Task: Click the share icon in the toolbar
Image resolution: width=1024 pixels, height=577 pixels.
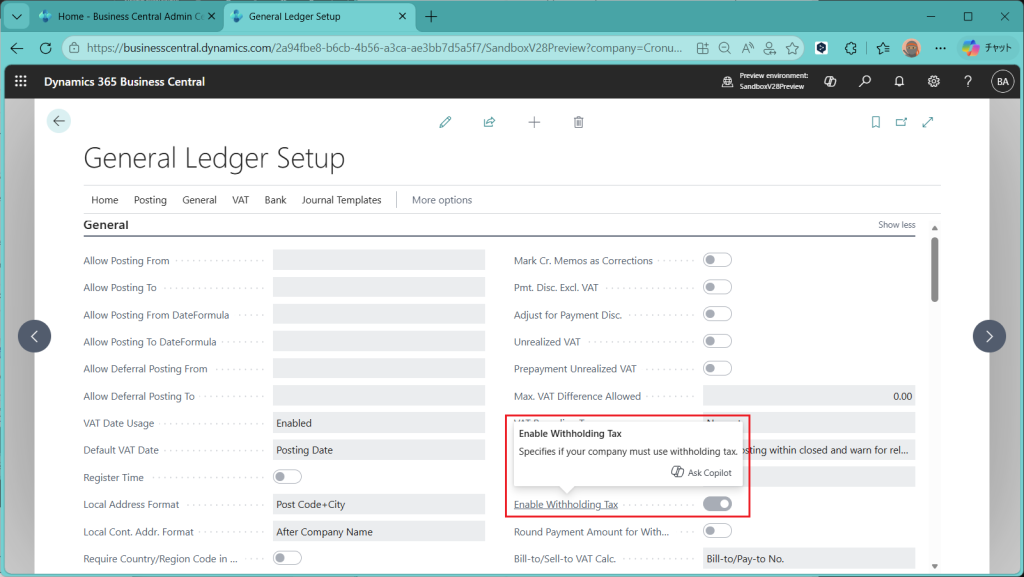Action: click(489, 122)
